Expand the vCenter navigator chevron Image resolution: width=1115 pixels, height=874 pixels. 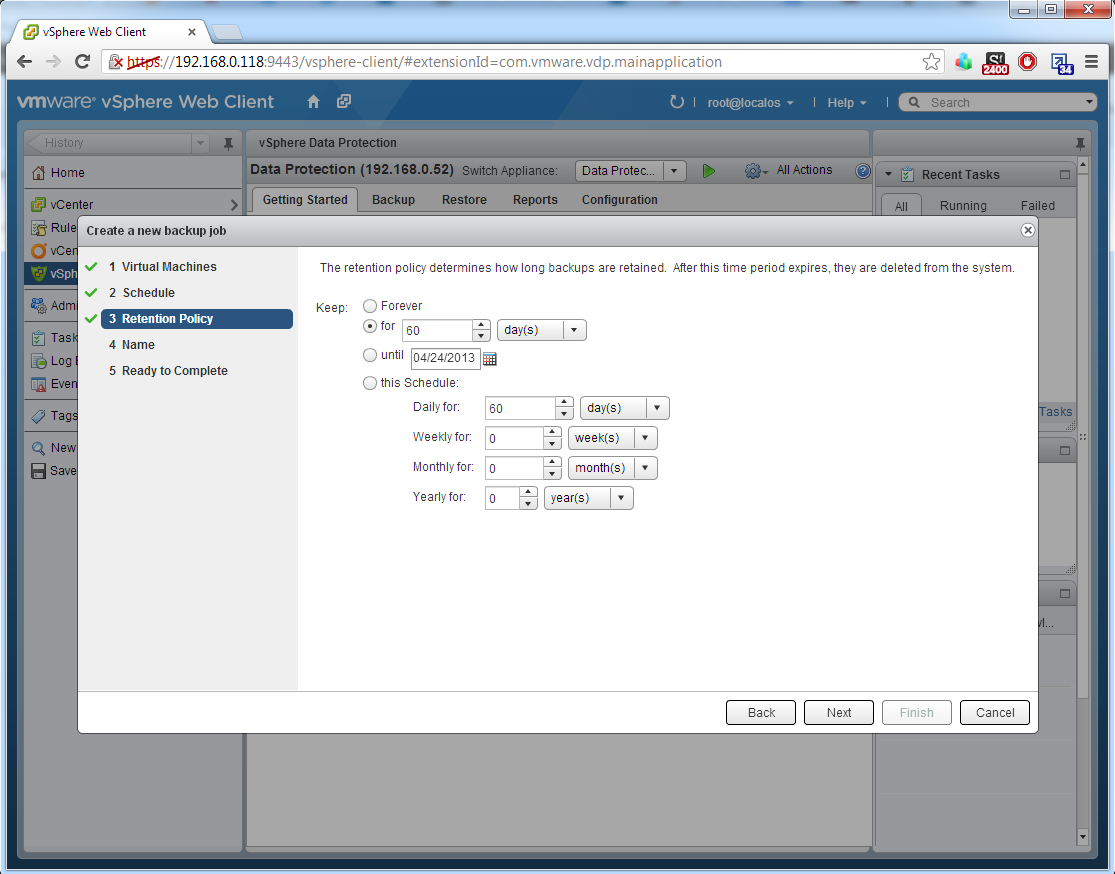point(234,205)
